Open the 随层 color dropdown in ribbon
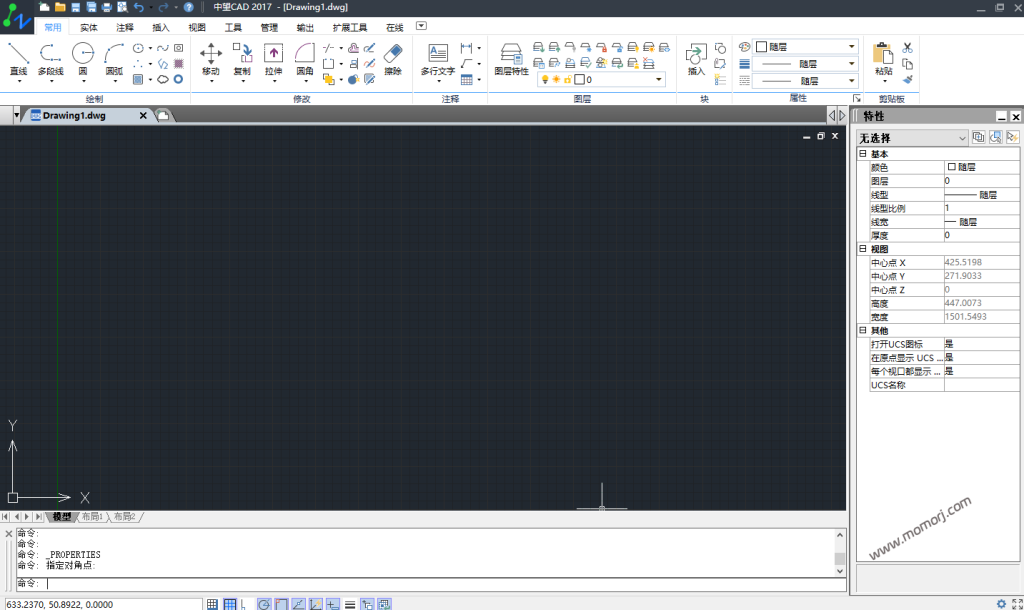Screen dimensions: 1024x610 point(805,47)
